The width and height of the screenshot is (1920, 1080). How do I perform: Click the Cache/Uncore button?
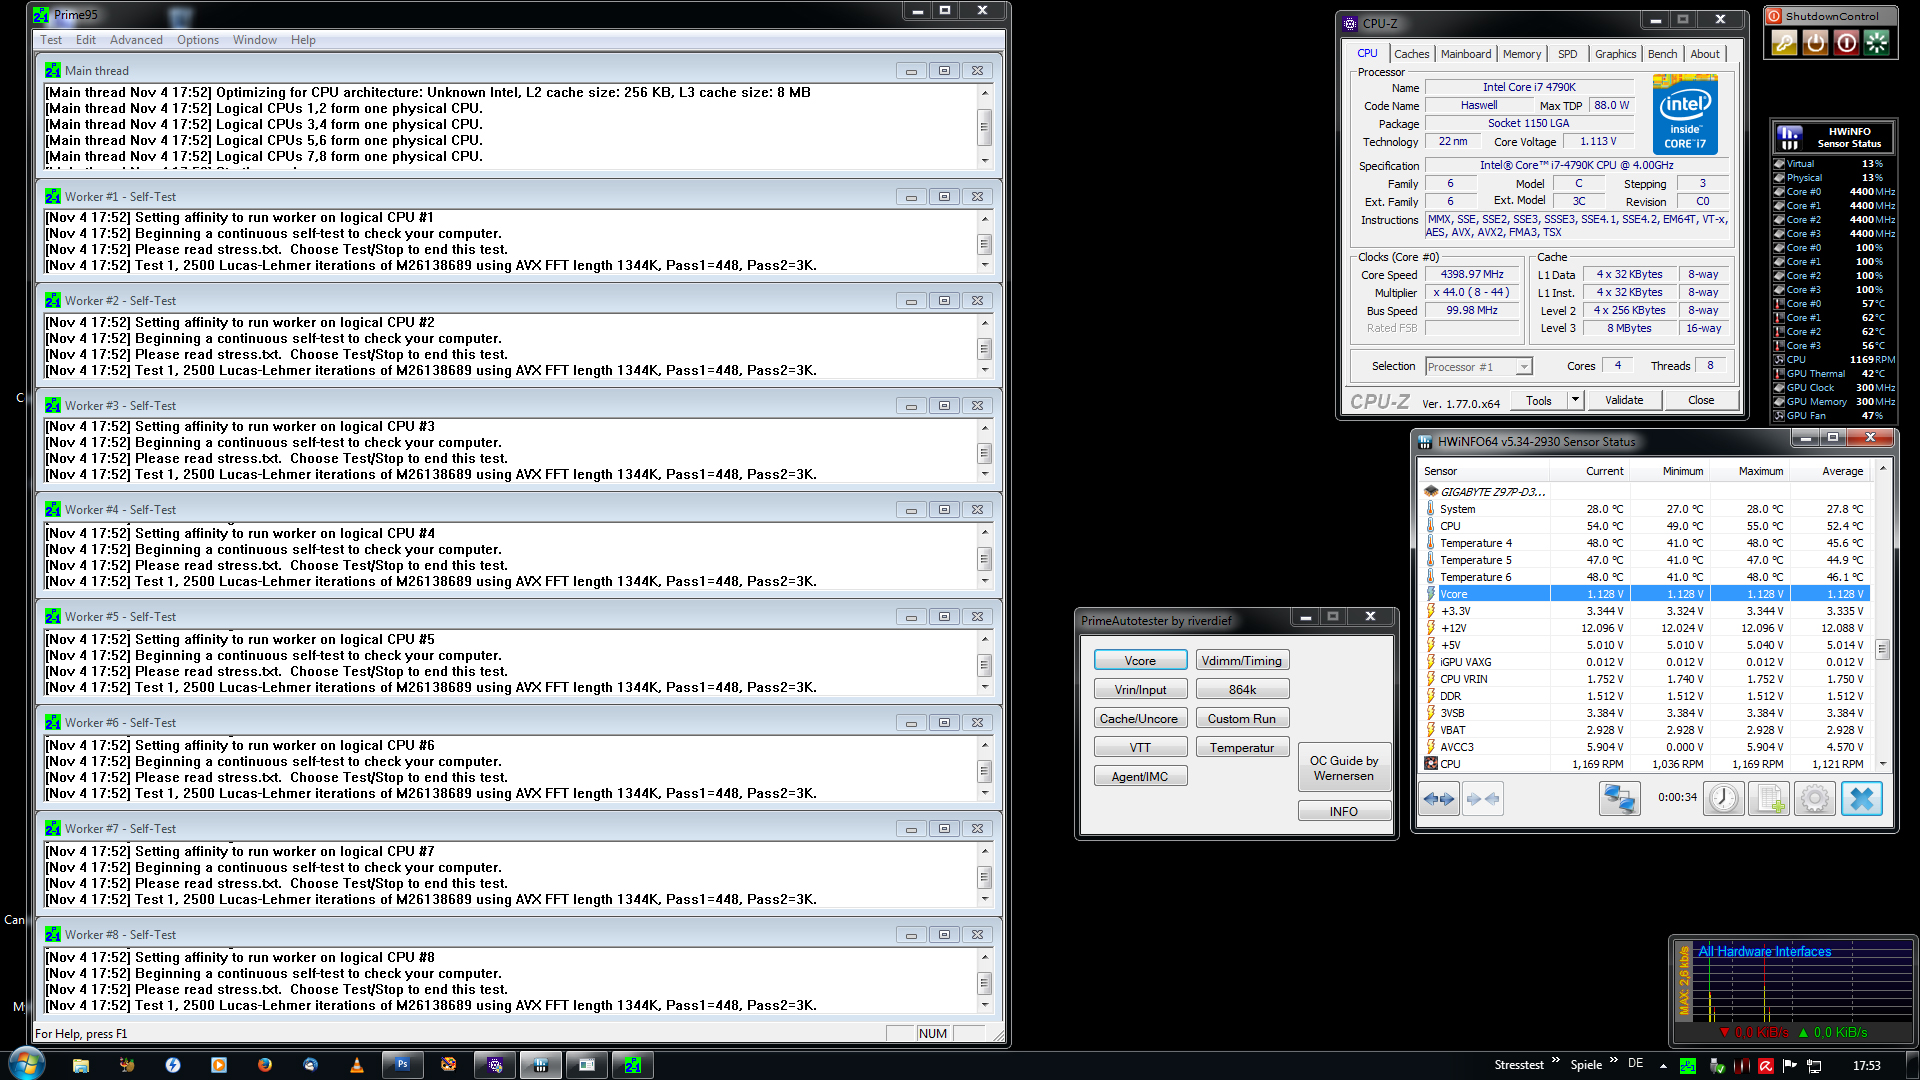(x=1140, y=719)
